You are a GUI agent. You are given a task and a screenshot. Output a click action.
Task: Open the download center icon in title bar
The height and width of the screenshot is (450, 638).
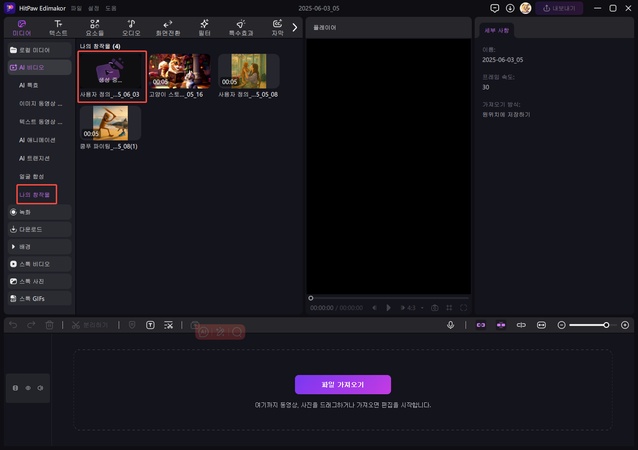click(510, 8)
